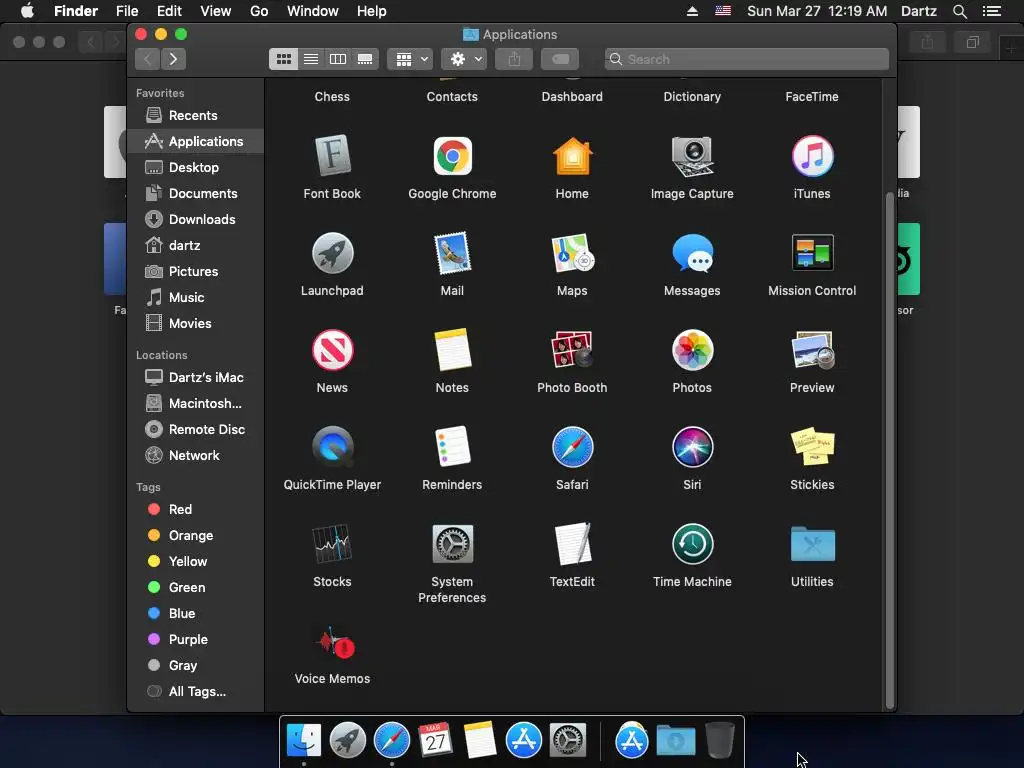This screenshot has width=1024, height=768.
Task: Select the Photos app icon
Action: point(692,350)
